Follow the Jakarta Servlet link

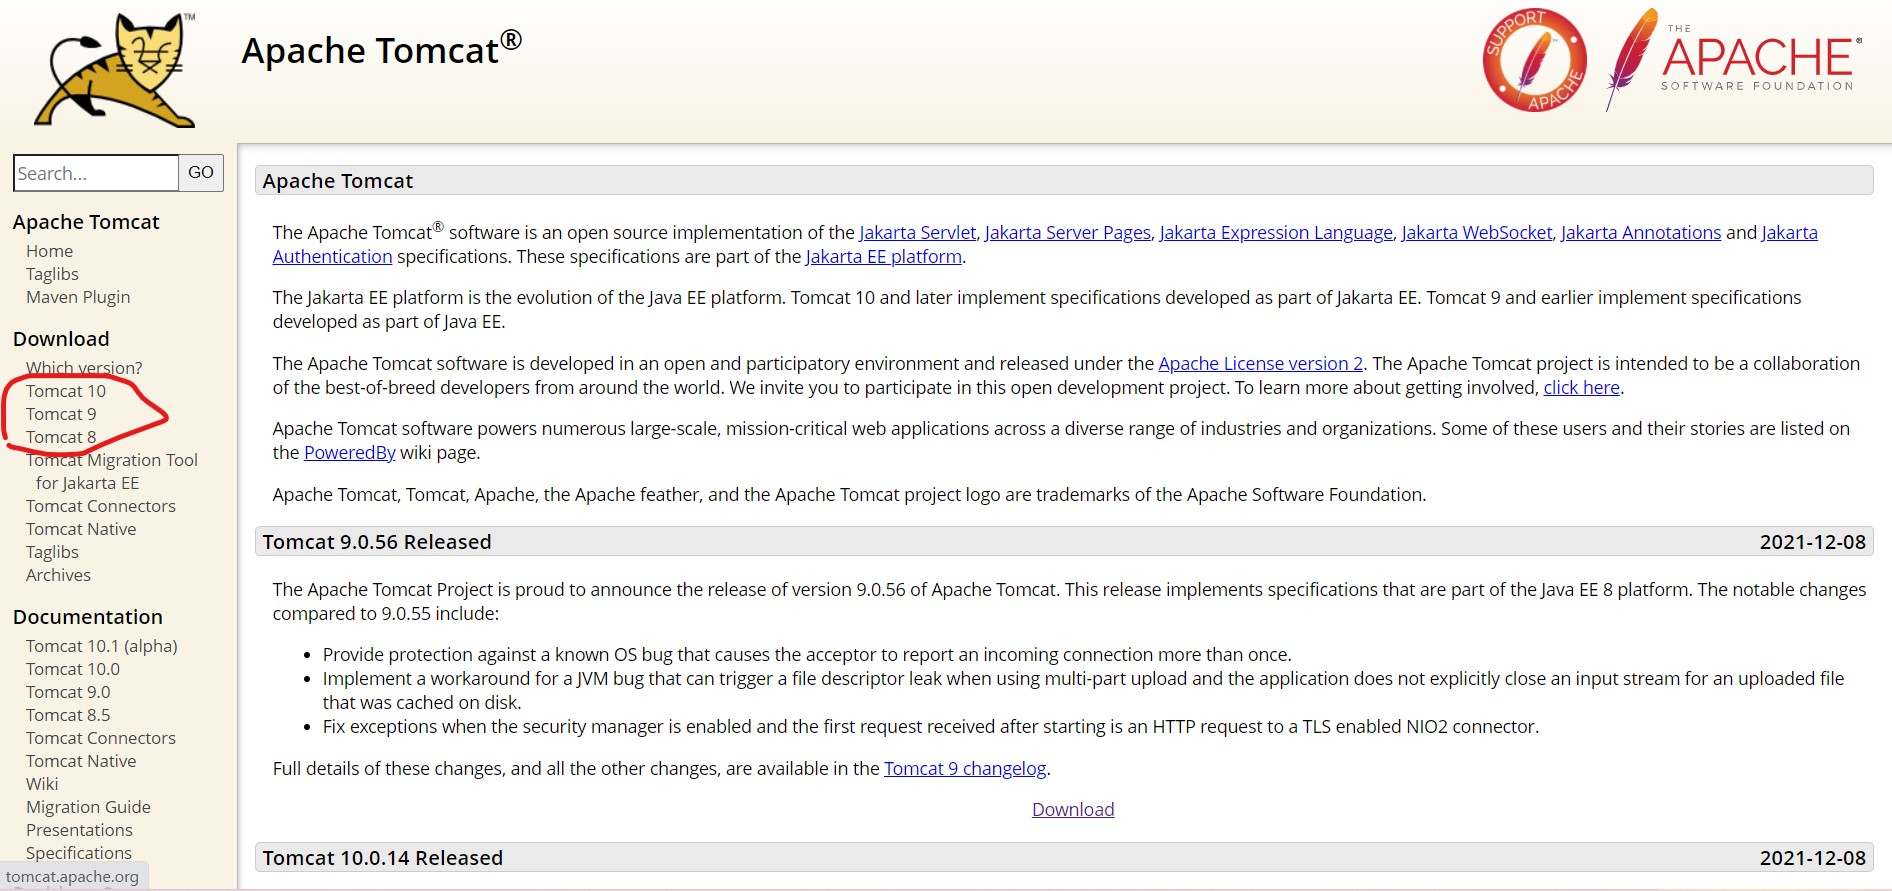[917, 232]
